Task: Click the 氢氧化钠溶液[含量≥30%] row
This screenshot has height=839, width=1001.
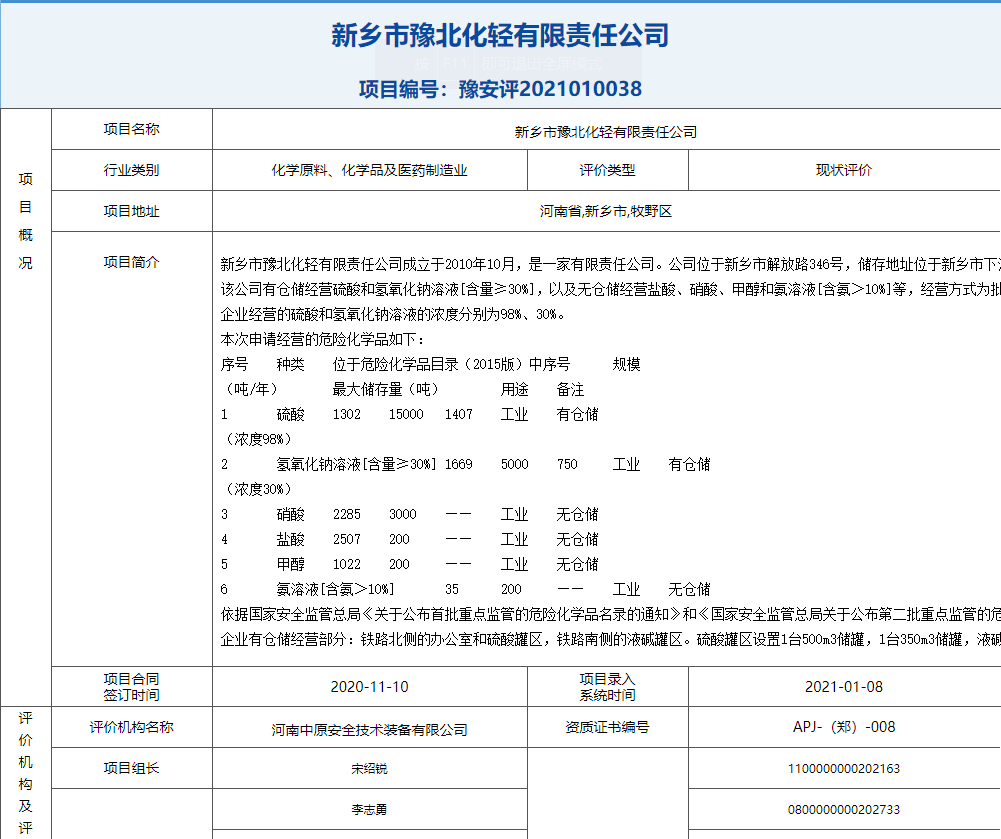Action: [465, 464]
